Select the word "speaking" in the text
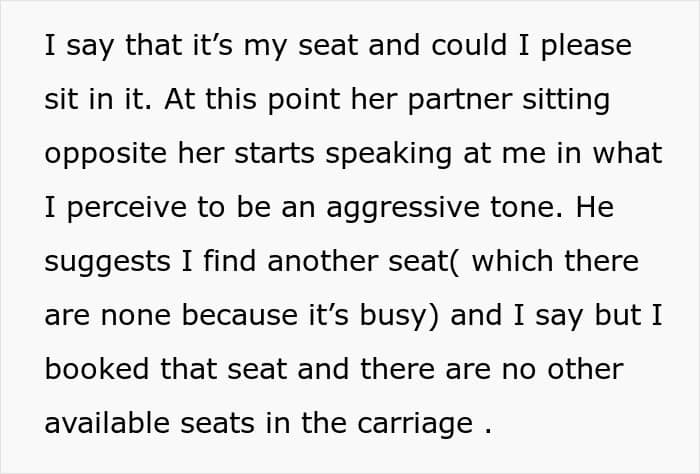700x474 pixels. pos(388,154)
